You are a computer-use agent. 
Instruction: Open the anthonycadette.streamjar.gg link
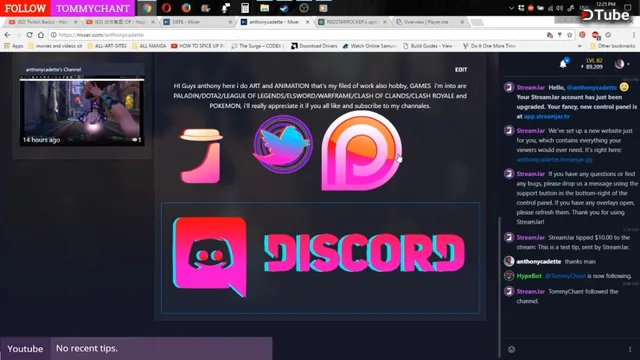click(554, 160)
